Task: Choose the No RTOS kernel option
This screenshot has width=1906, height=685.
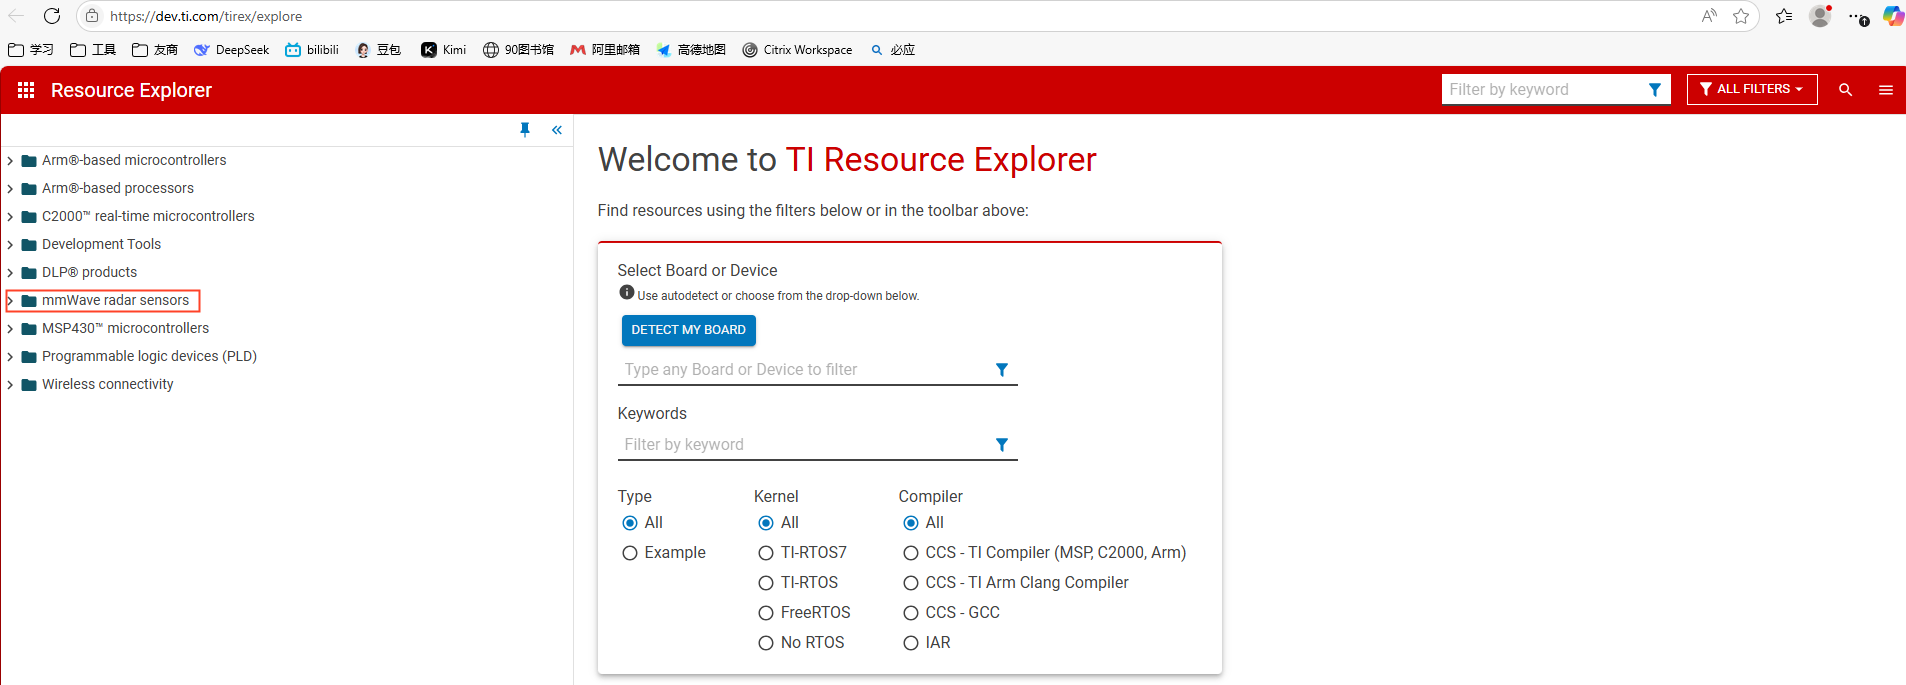Action: (766, 643)
